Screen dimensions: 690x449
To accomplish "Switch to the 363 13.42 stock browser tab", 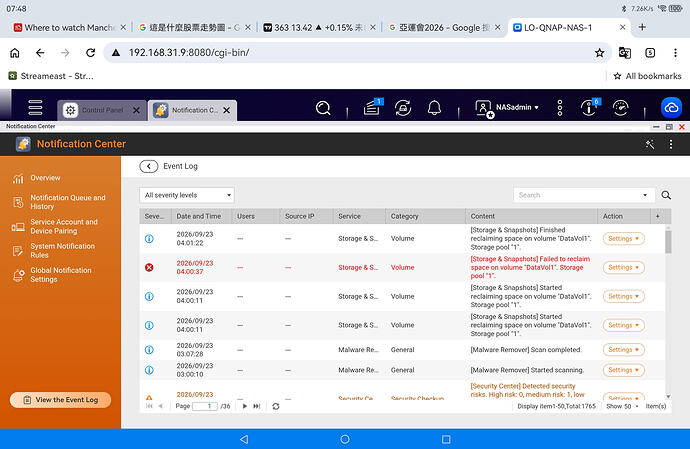I will click(319, 28).
